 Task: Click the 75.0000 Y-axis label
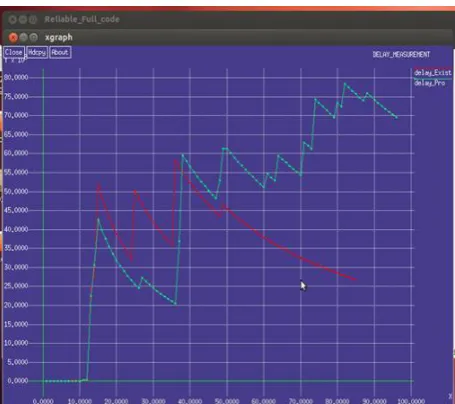pos(16,97)
